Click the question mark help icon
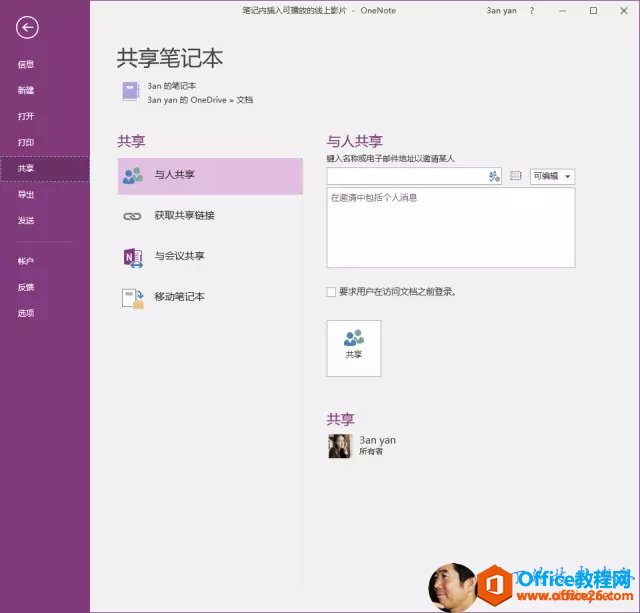This screenshot has width=640, height=613. click(x=531, y=10)
